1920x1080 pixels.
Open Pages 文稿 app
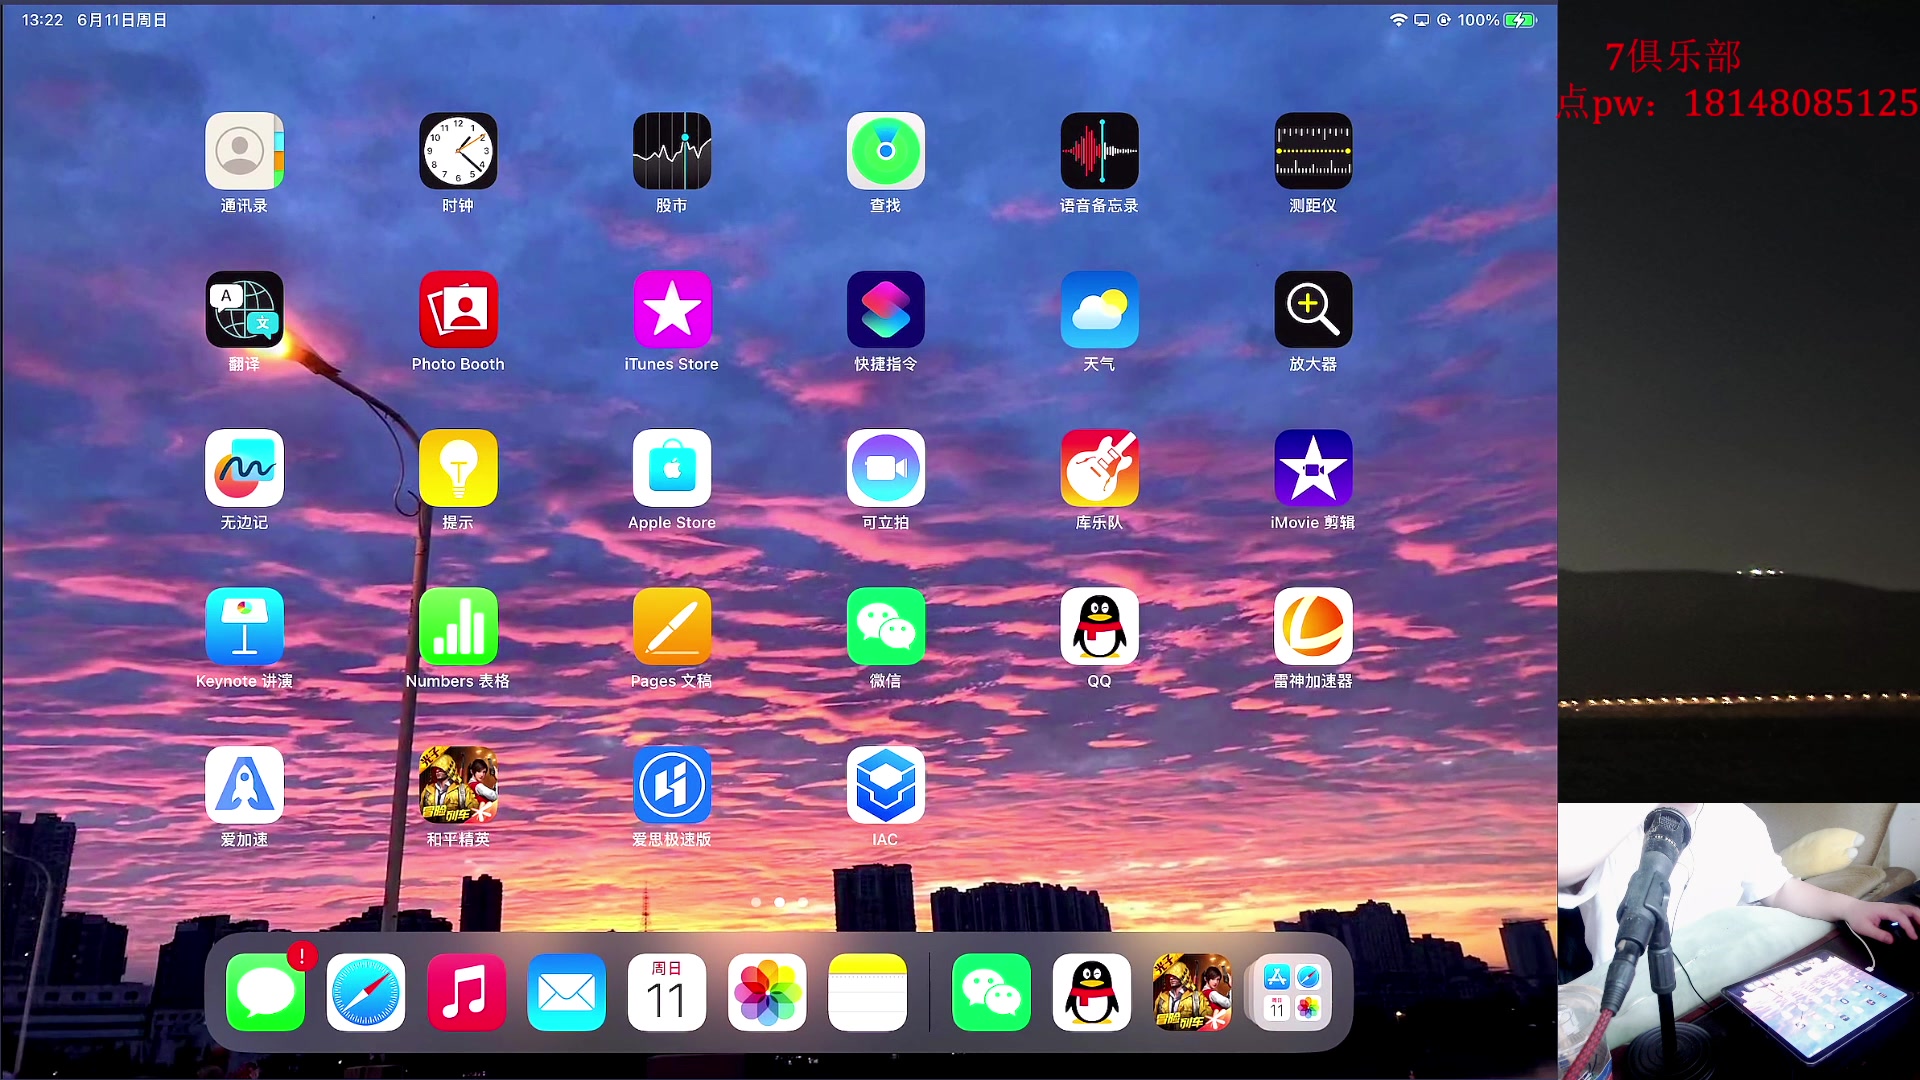click(x=671, y=627)
